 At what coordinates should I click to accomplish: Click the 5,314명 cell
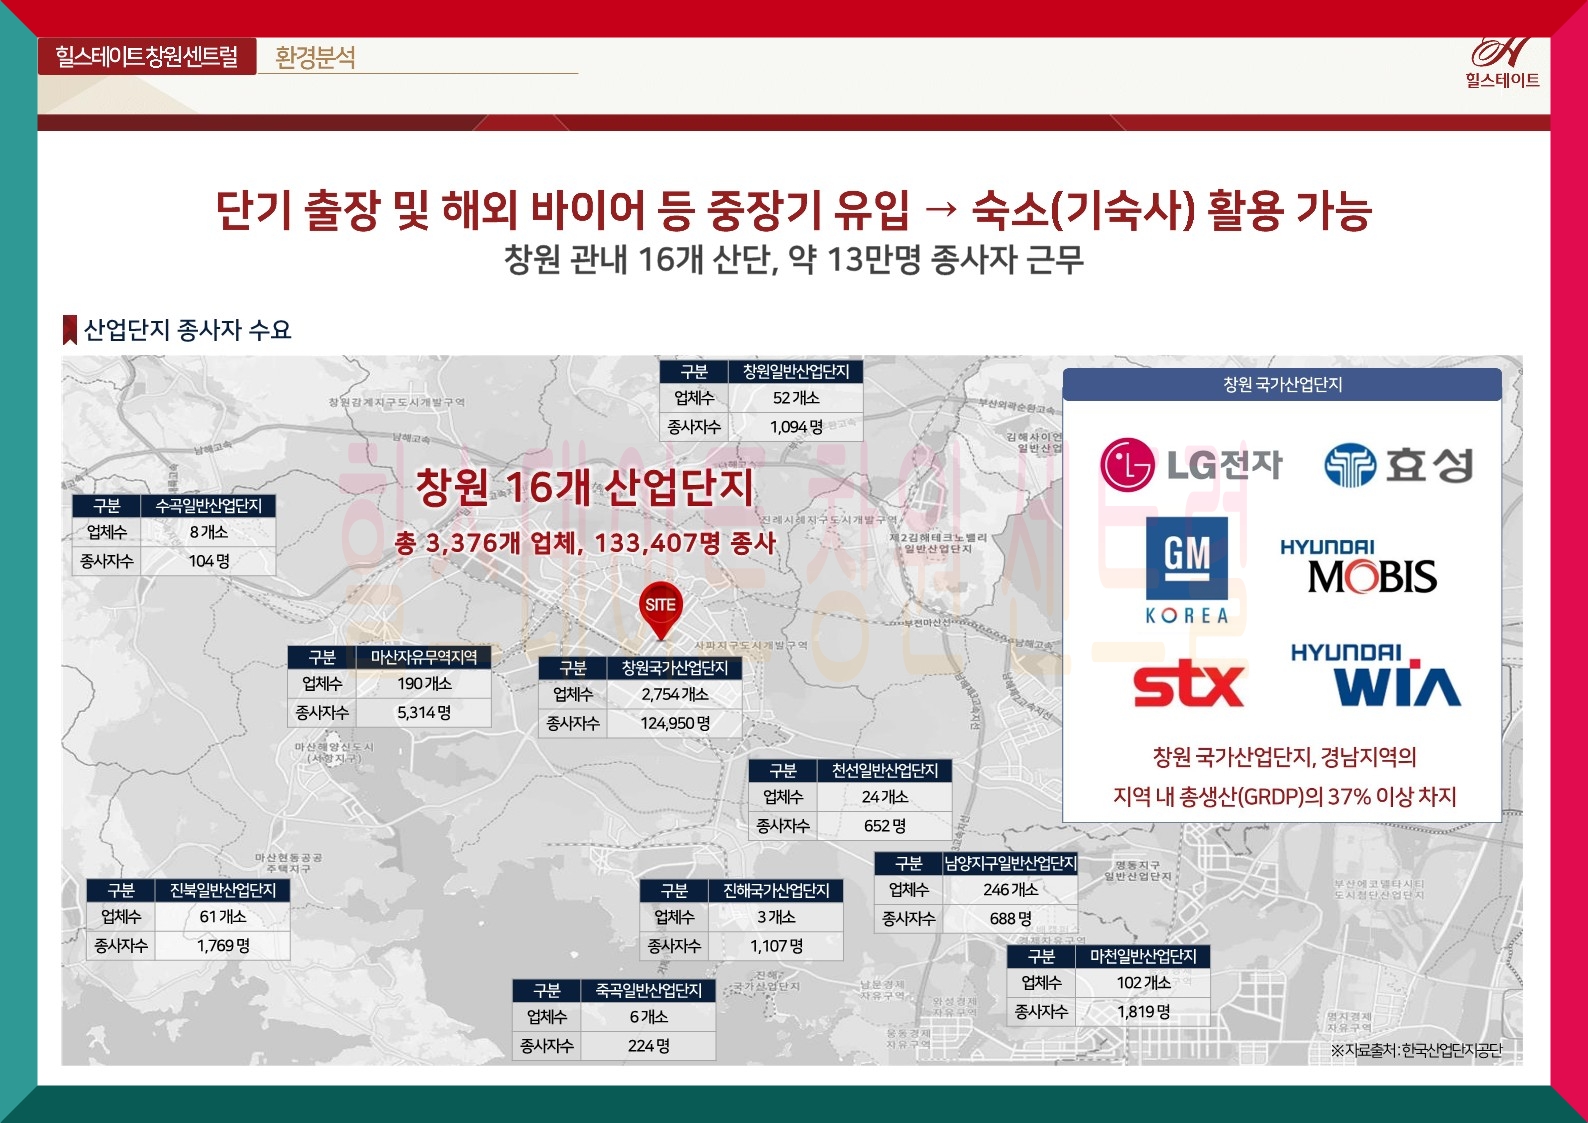click(424, 713)
